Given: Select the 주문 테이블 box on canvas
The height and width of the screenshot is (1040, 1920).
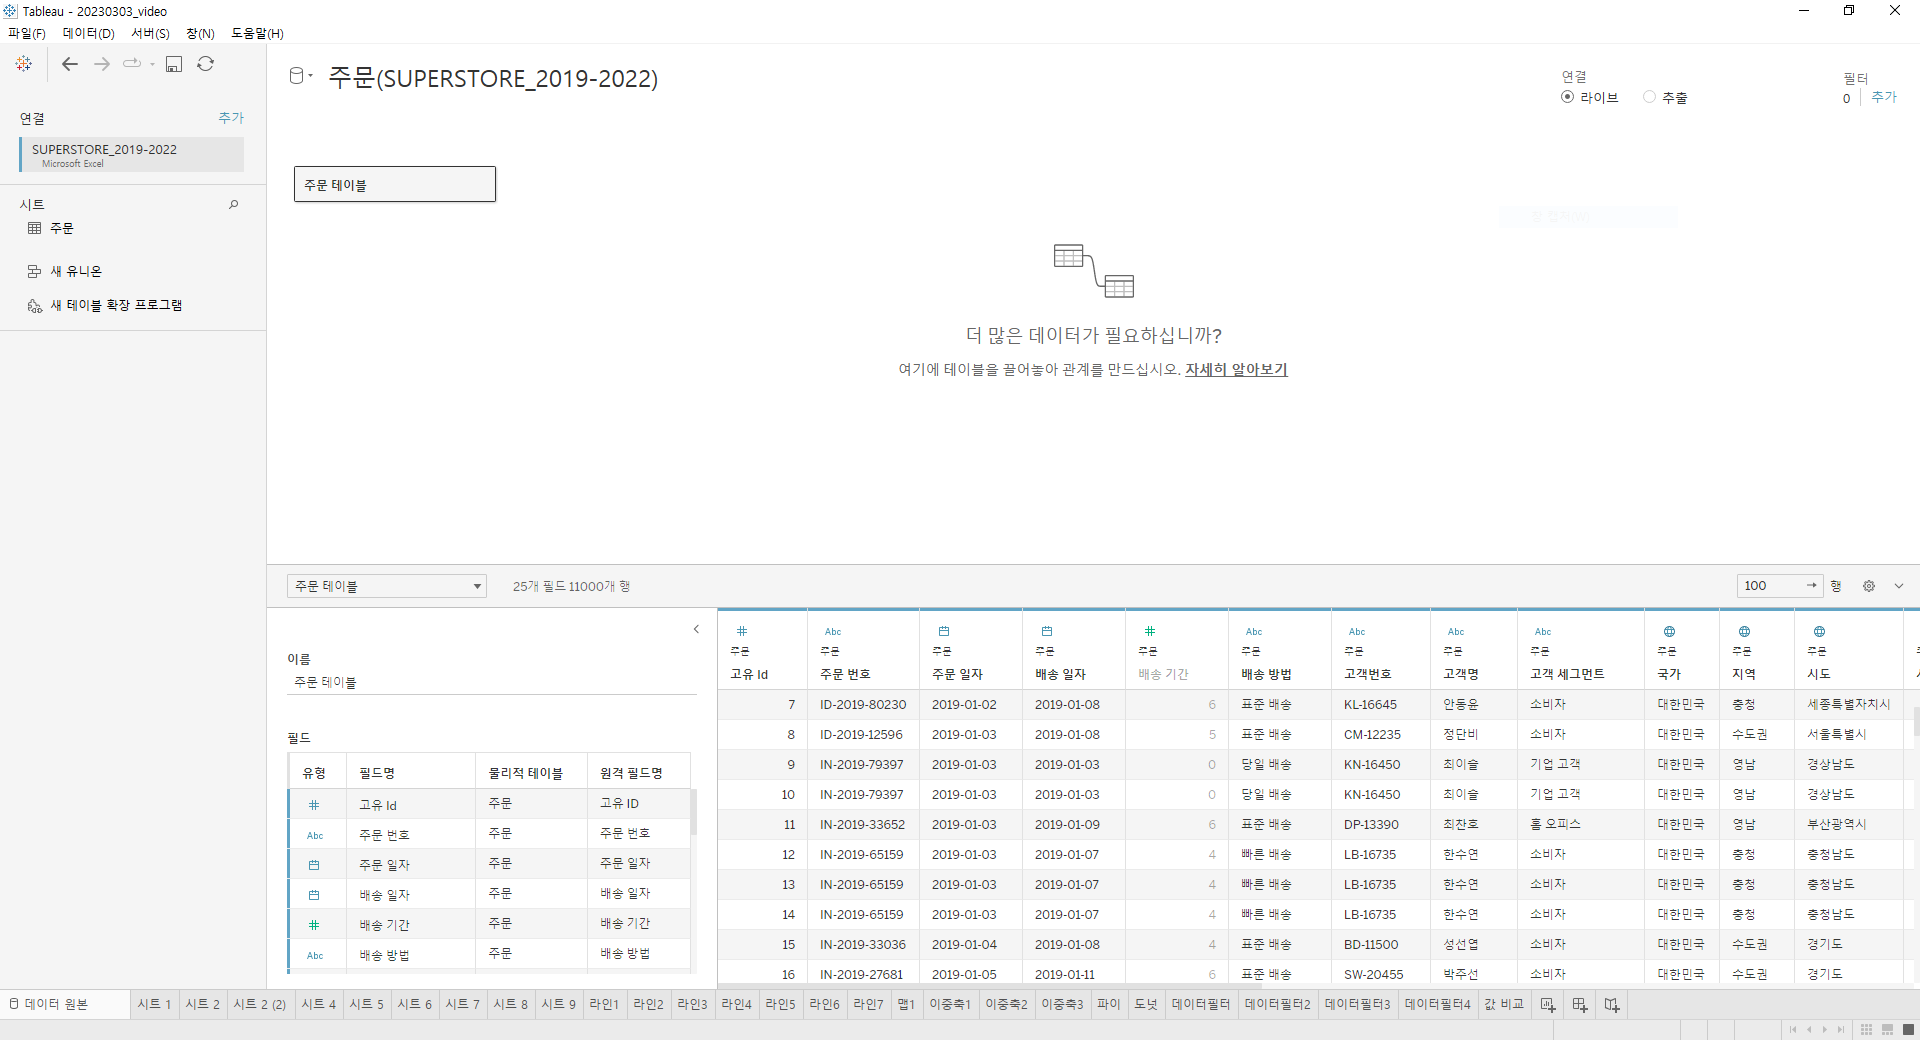Looking at the screenshot, I should 395,184.
